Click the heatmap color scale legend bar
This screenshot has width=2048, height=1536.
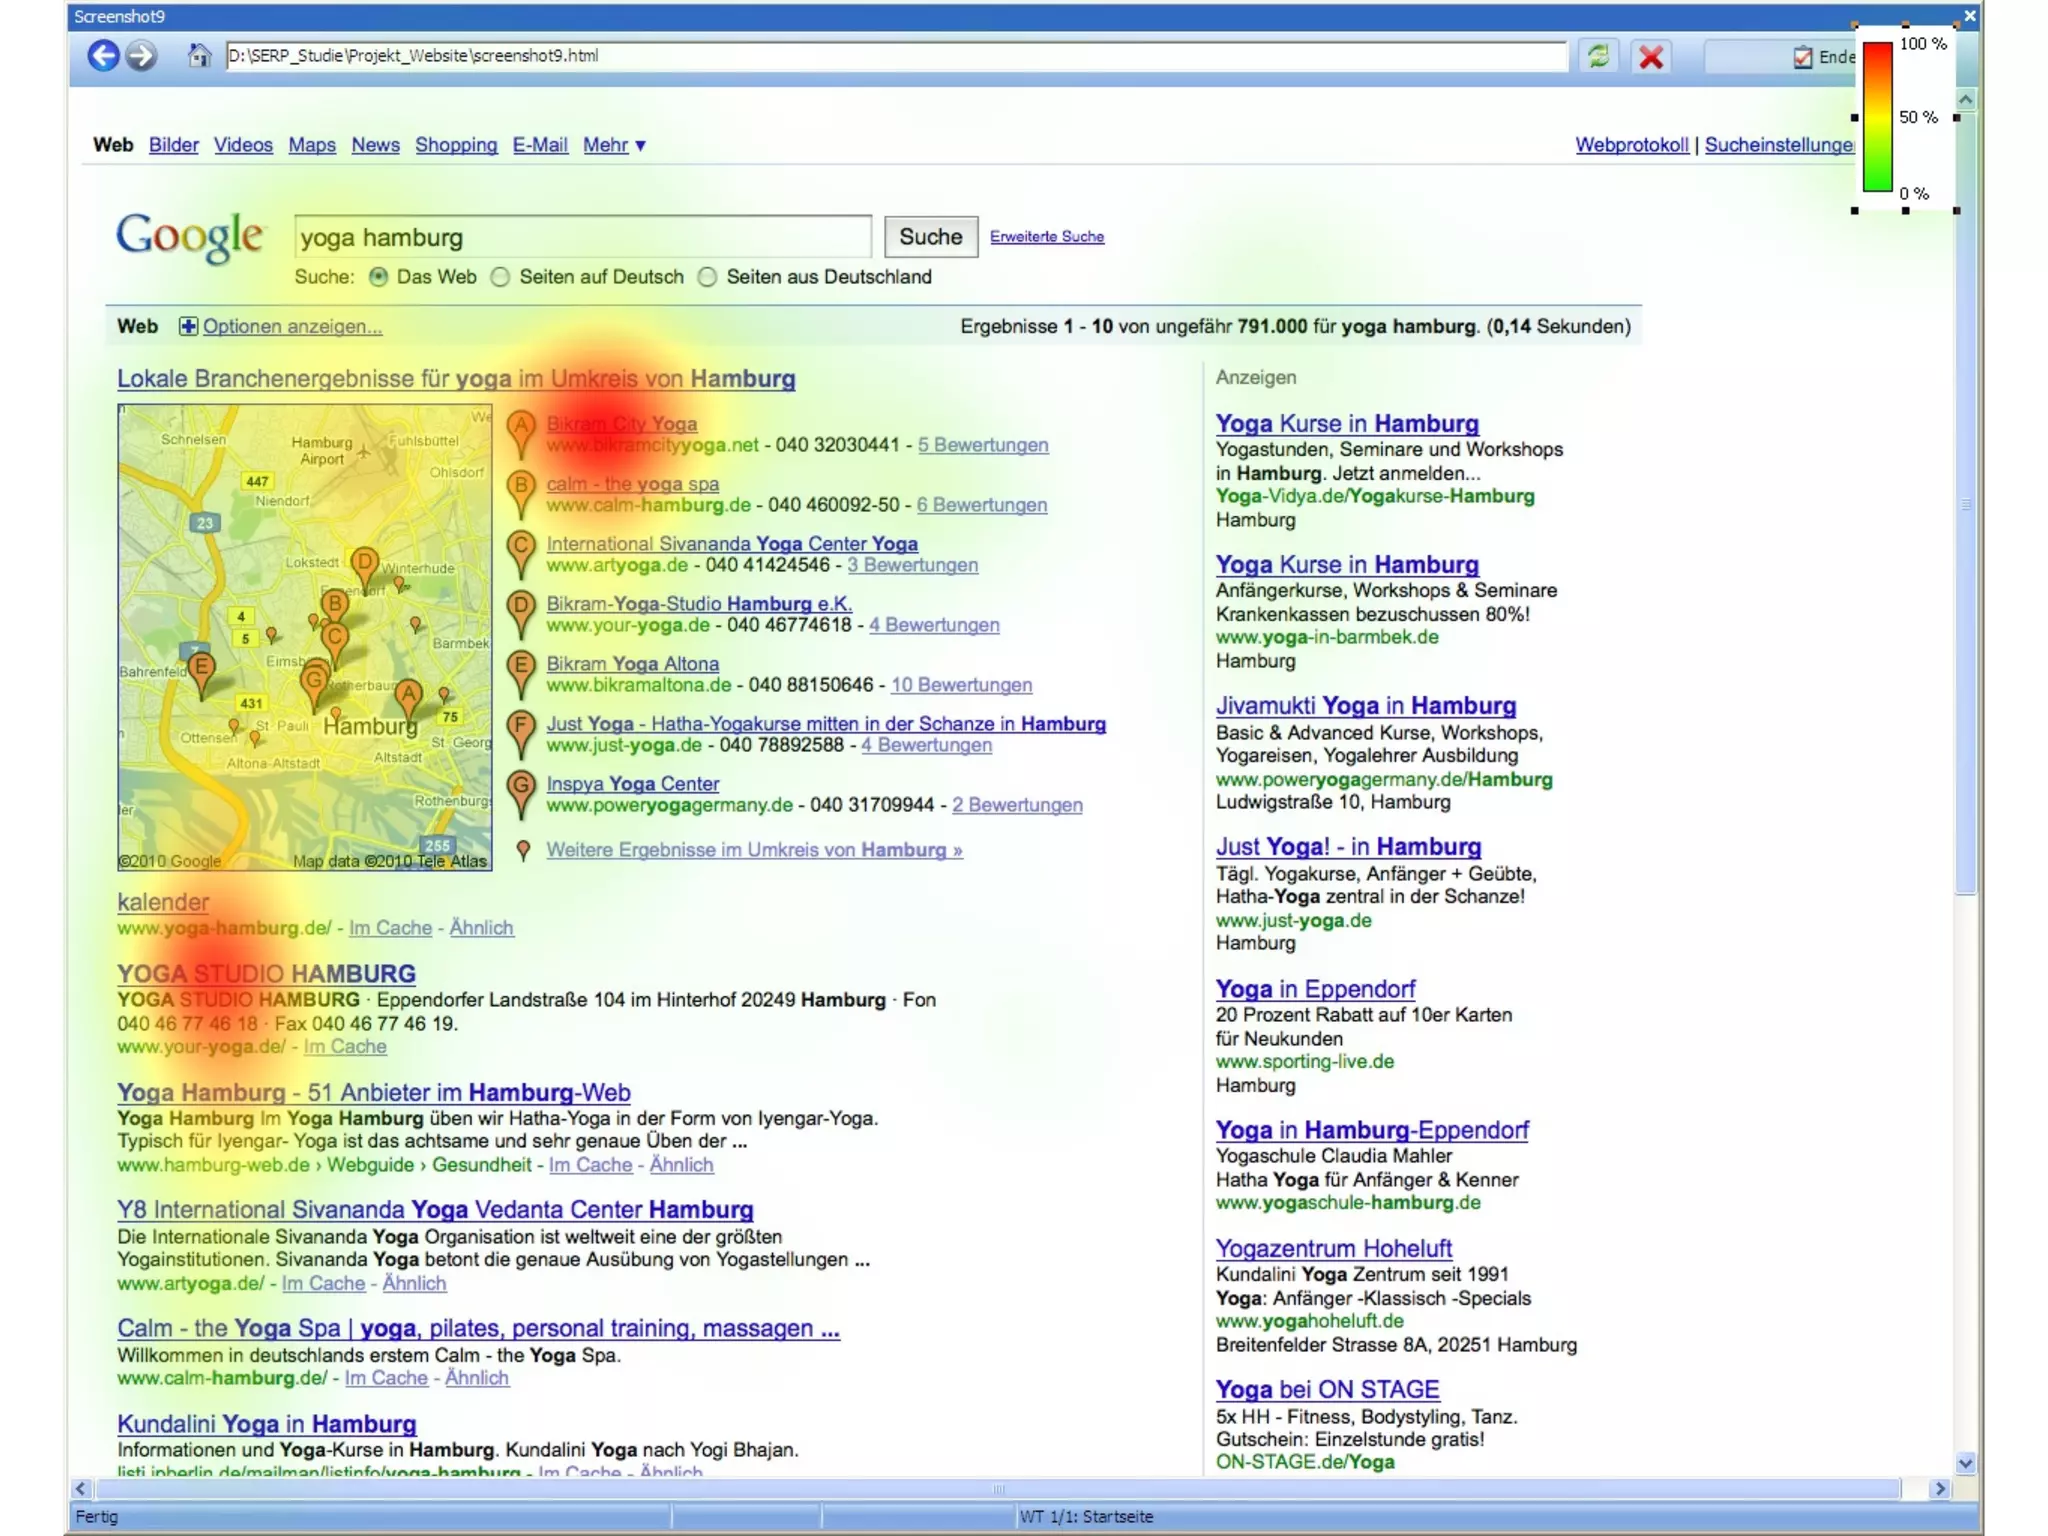click(1877, 116)
